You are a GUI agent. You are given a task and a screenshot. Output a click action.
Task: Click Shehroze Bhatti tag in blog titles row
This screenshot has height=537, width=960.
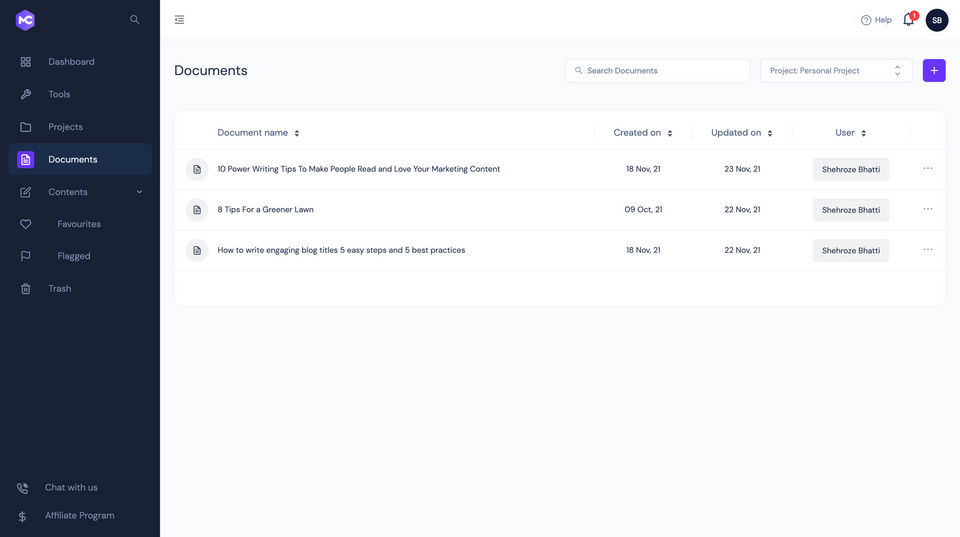[x=851, y=250]
